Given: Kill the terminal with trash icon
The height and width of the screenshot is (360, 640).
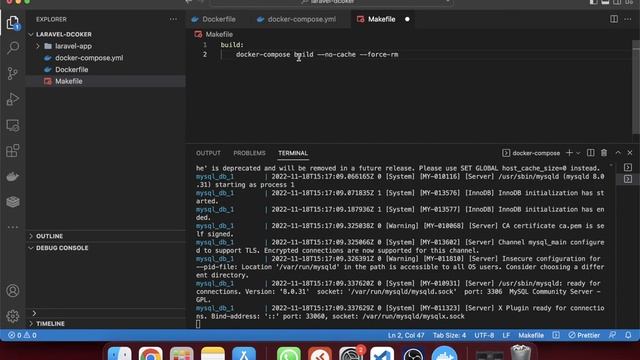Looking at the screenshot, I should tap(604, 153).
